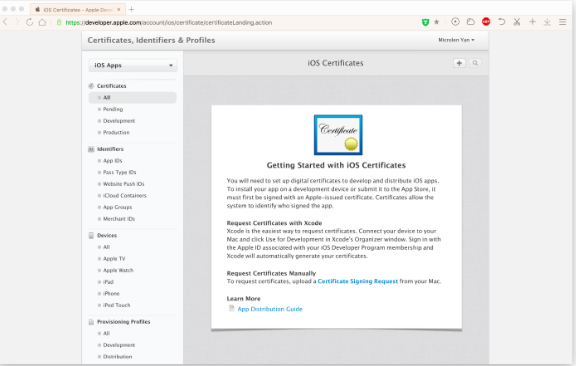Open Pass Type IDs list

[x=119, y=172]
